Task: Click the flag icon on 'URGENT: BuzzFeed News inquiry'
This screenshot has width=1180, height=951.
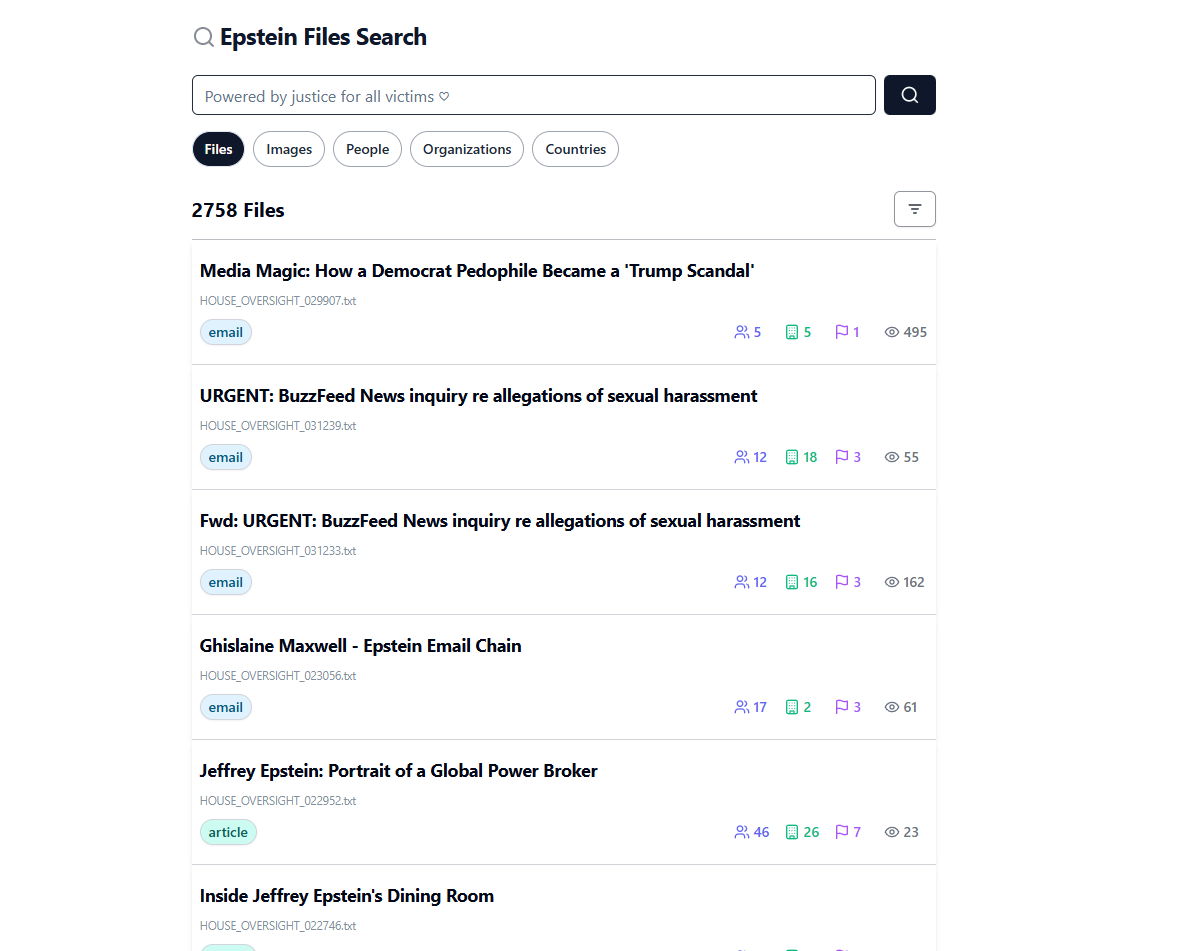Action: click(x=840, y=456)
